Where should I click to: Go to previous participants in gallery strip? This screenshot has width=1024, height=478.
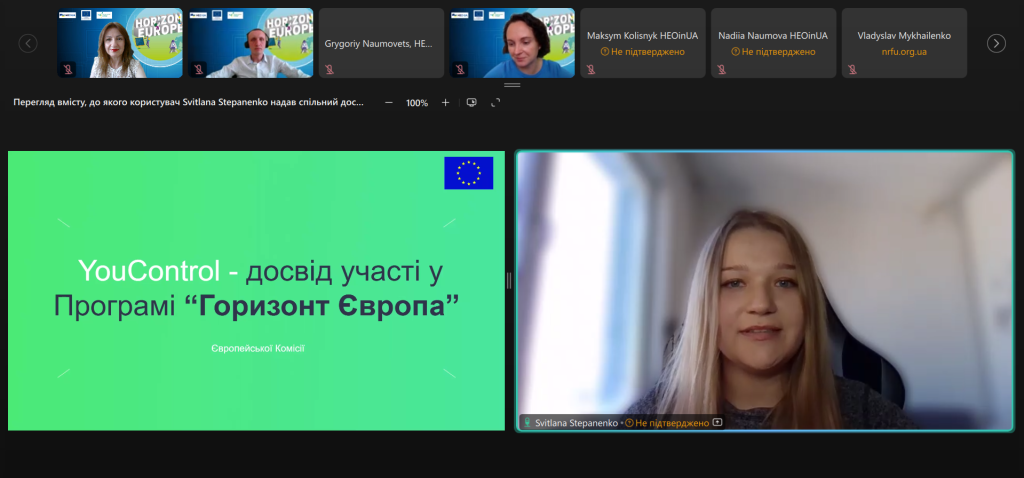point(28,43)
